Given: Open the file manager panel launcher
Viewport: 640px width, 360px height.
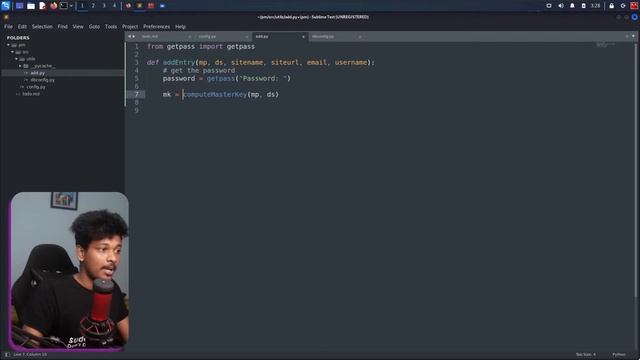Looking at the screenshot, I should click(x=31, y=6).
